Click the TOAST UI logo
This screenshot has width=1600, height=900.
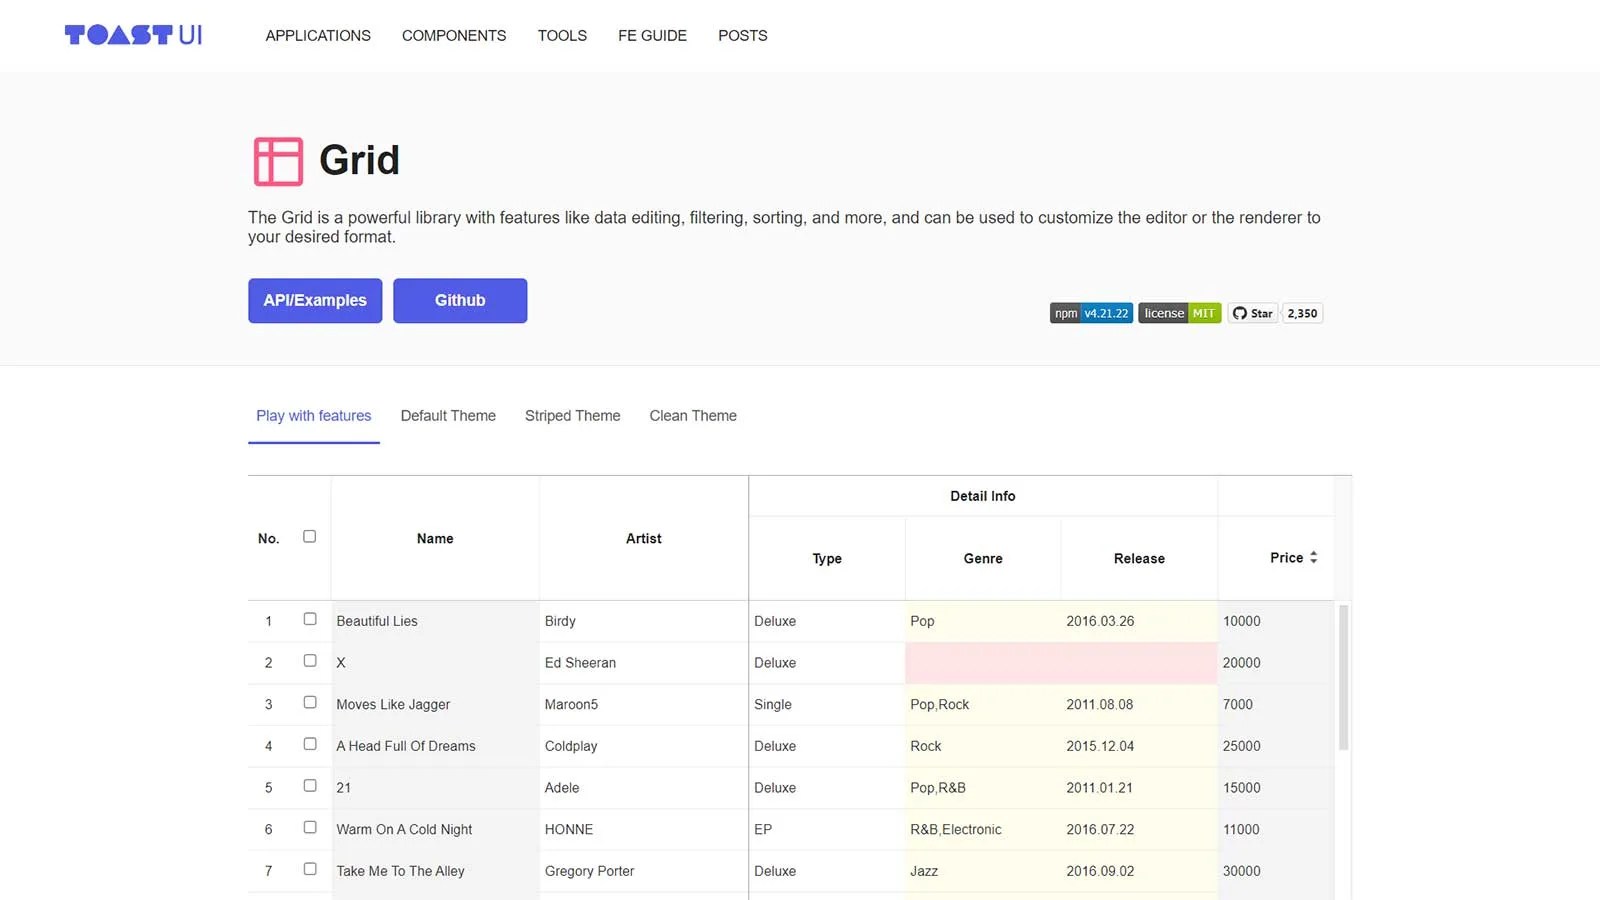[132, 34]
